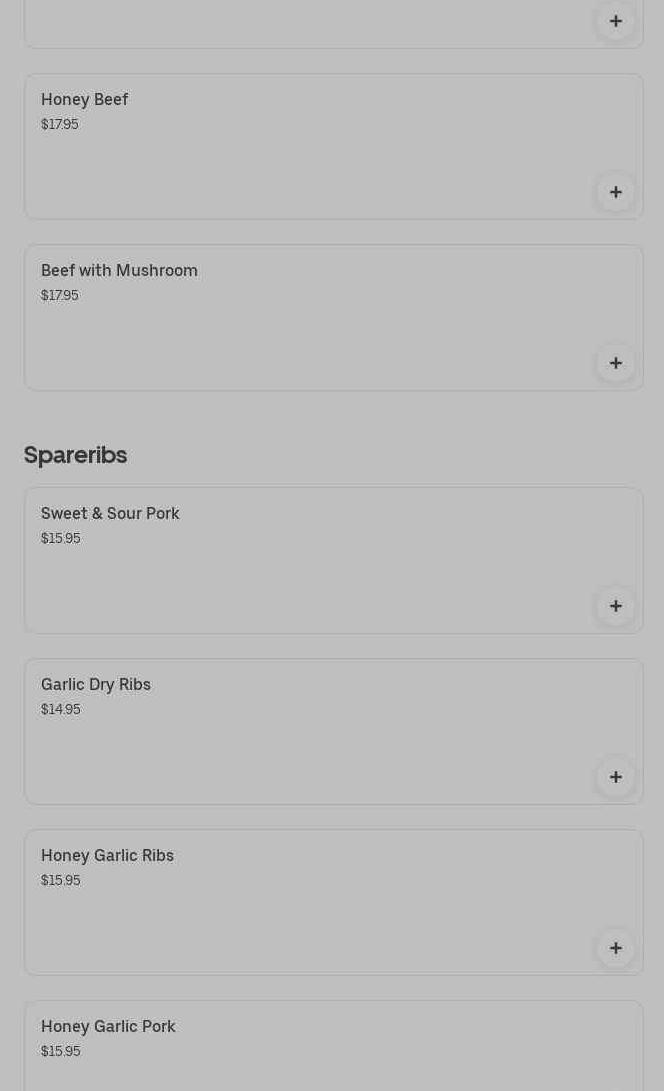Add Beef with Mushroom to cart
Viewport: 664px width, 1091px height.
(x=615, y=363)
